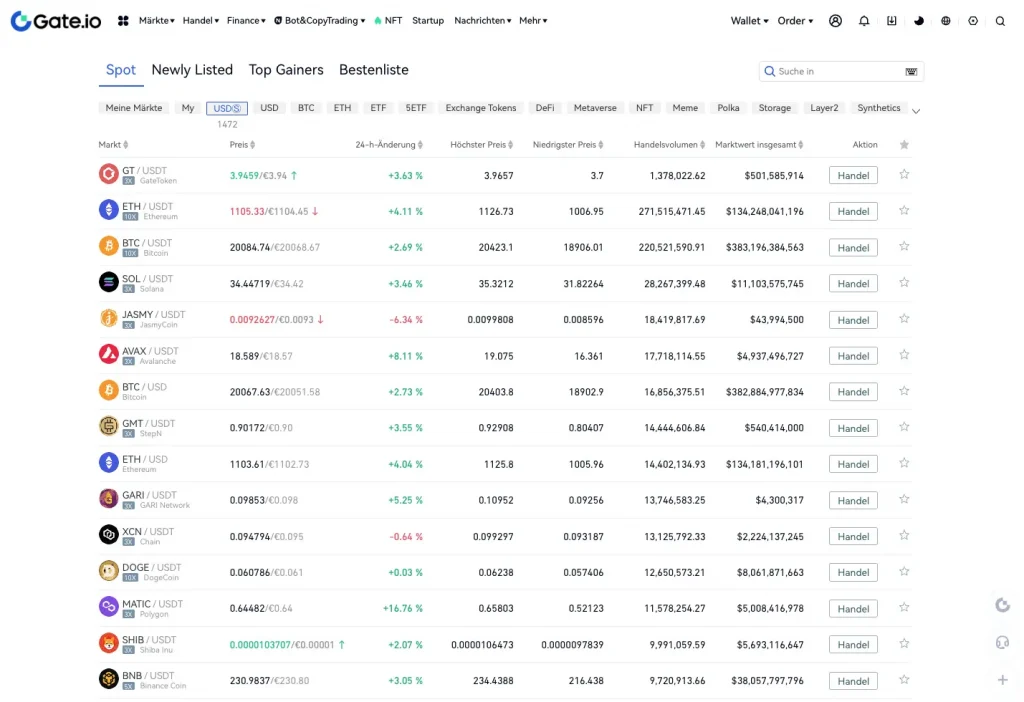Select the Newly Listed tab

pyautogui.click(x=192, y=70)
